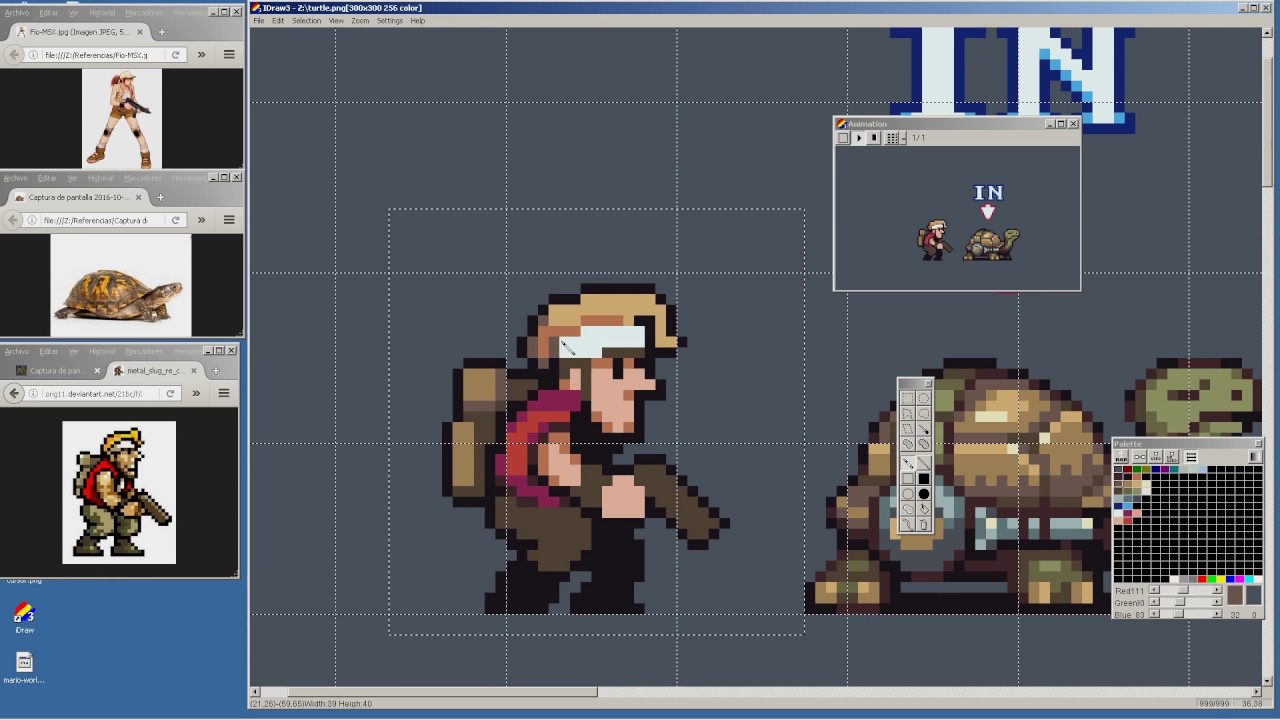The width and height of the screenshot is (1280, 720).
Task: Click the Red slider thumb
Action: [1183, 589]
